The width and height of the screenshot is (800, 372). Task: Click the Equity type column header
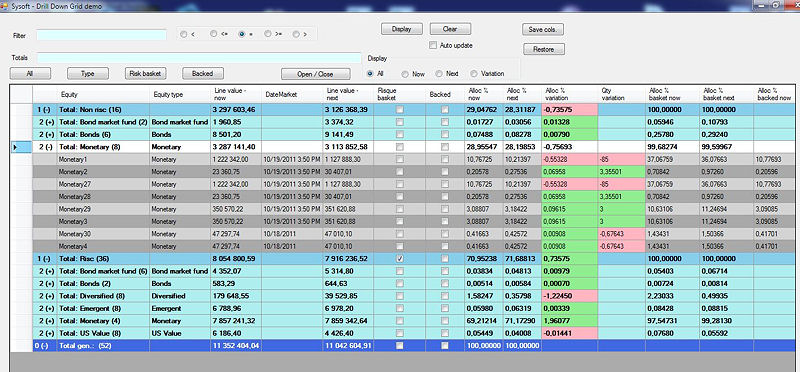[181, 94]
